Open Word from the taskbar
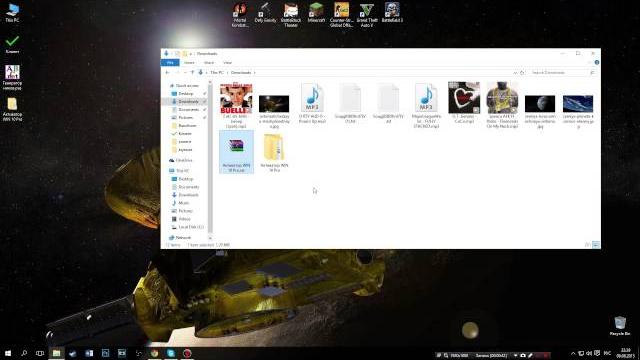Screen dimensions: 640x360 click(x=89, y=353)
